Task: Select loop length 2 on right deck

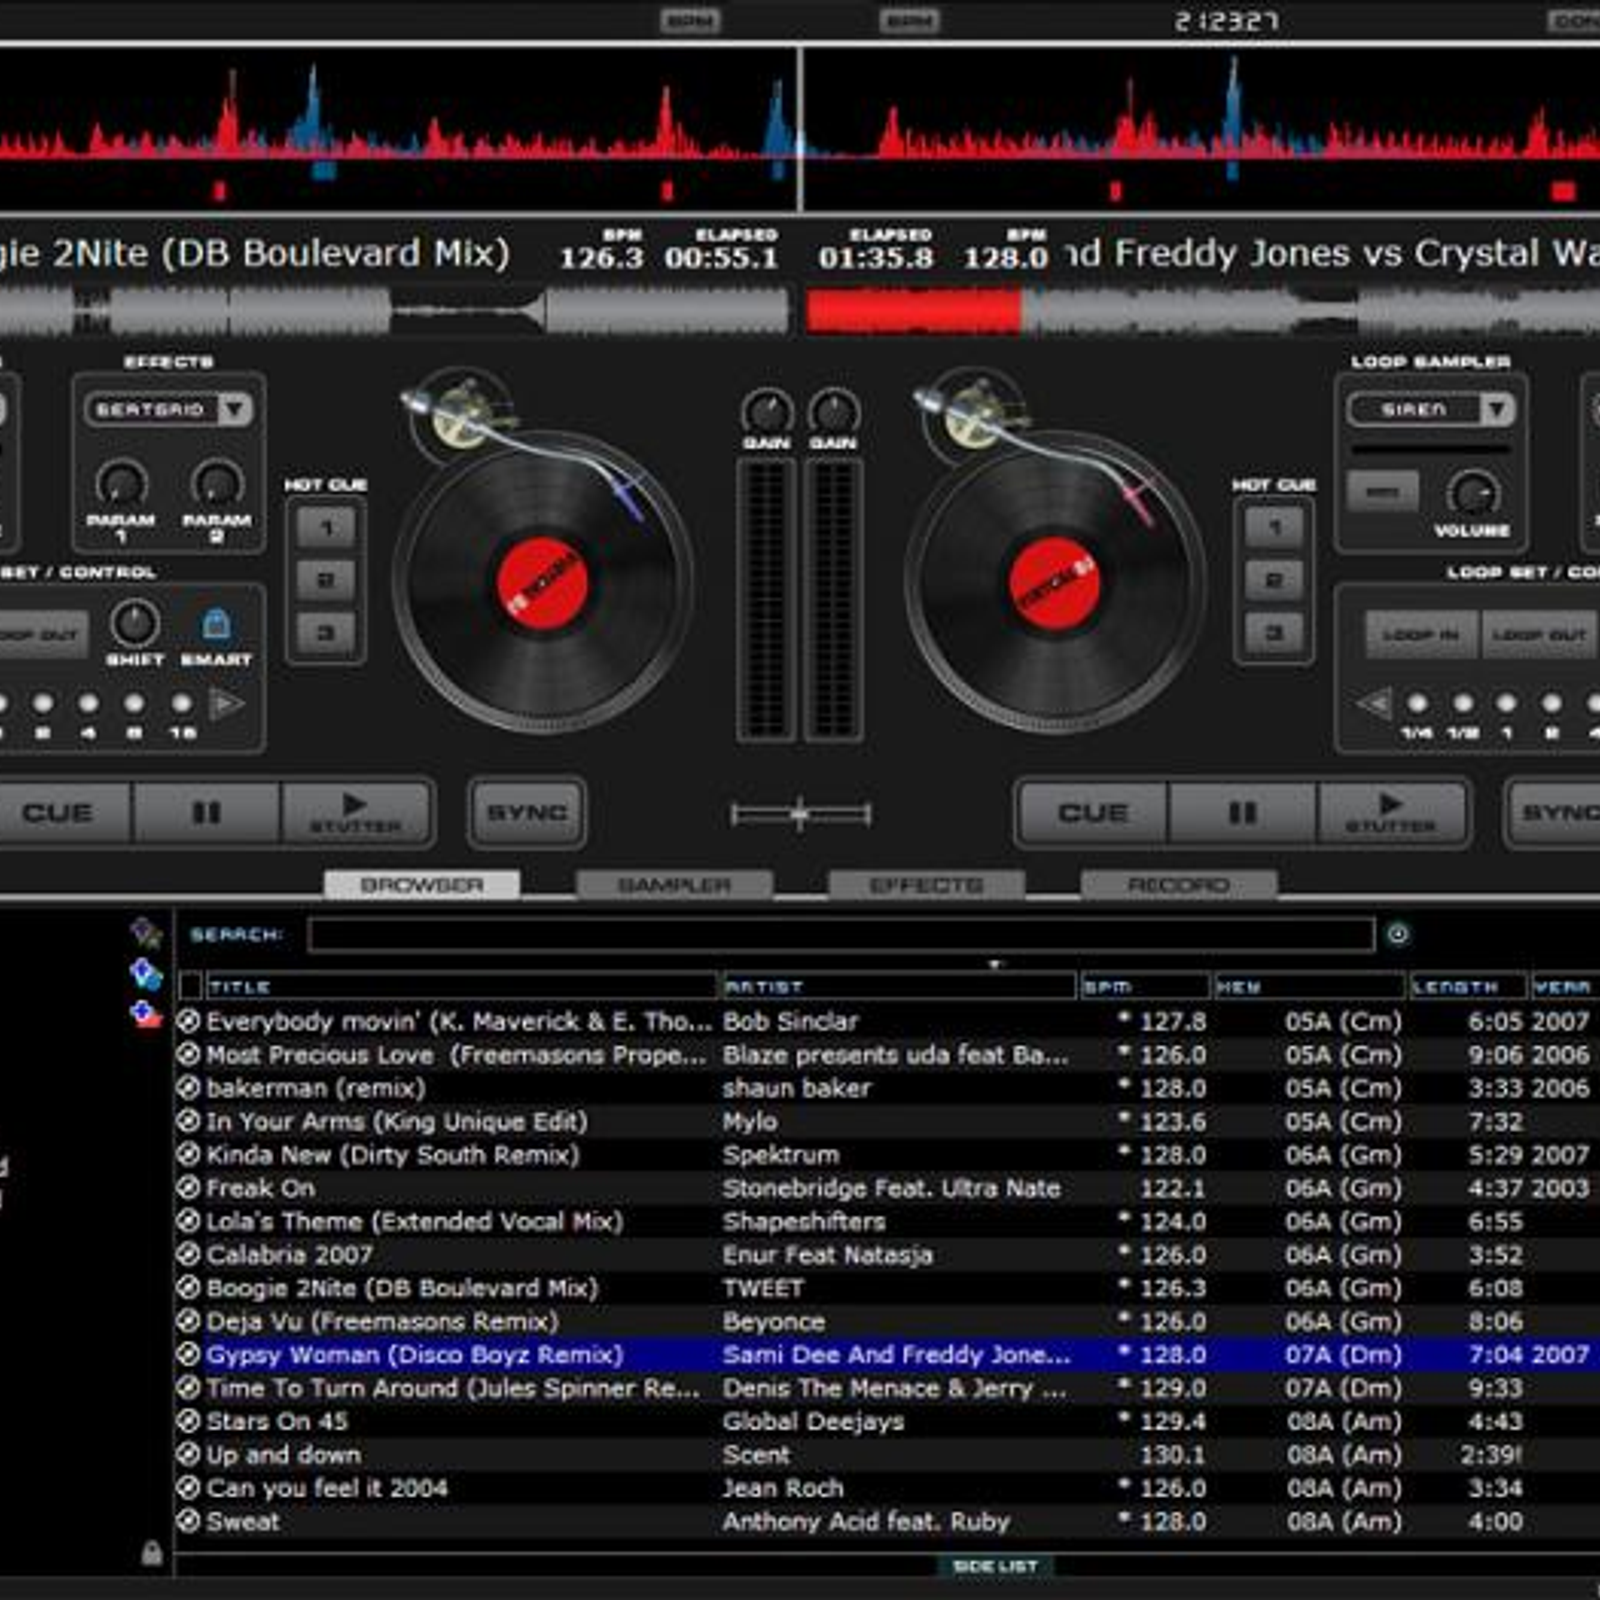Action: click(1552, 704)
